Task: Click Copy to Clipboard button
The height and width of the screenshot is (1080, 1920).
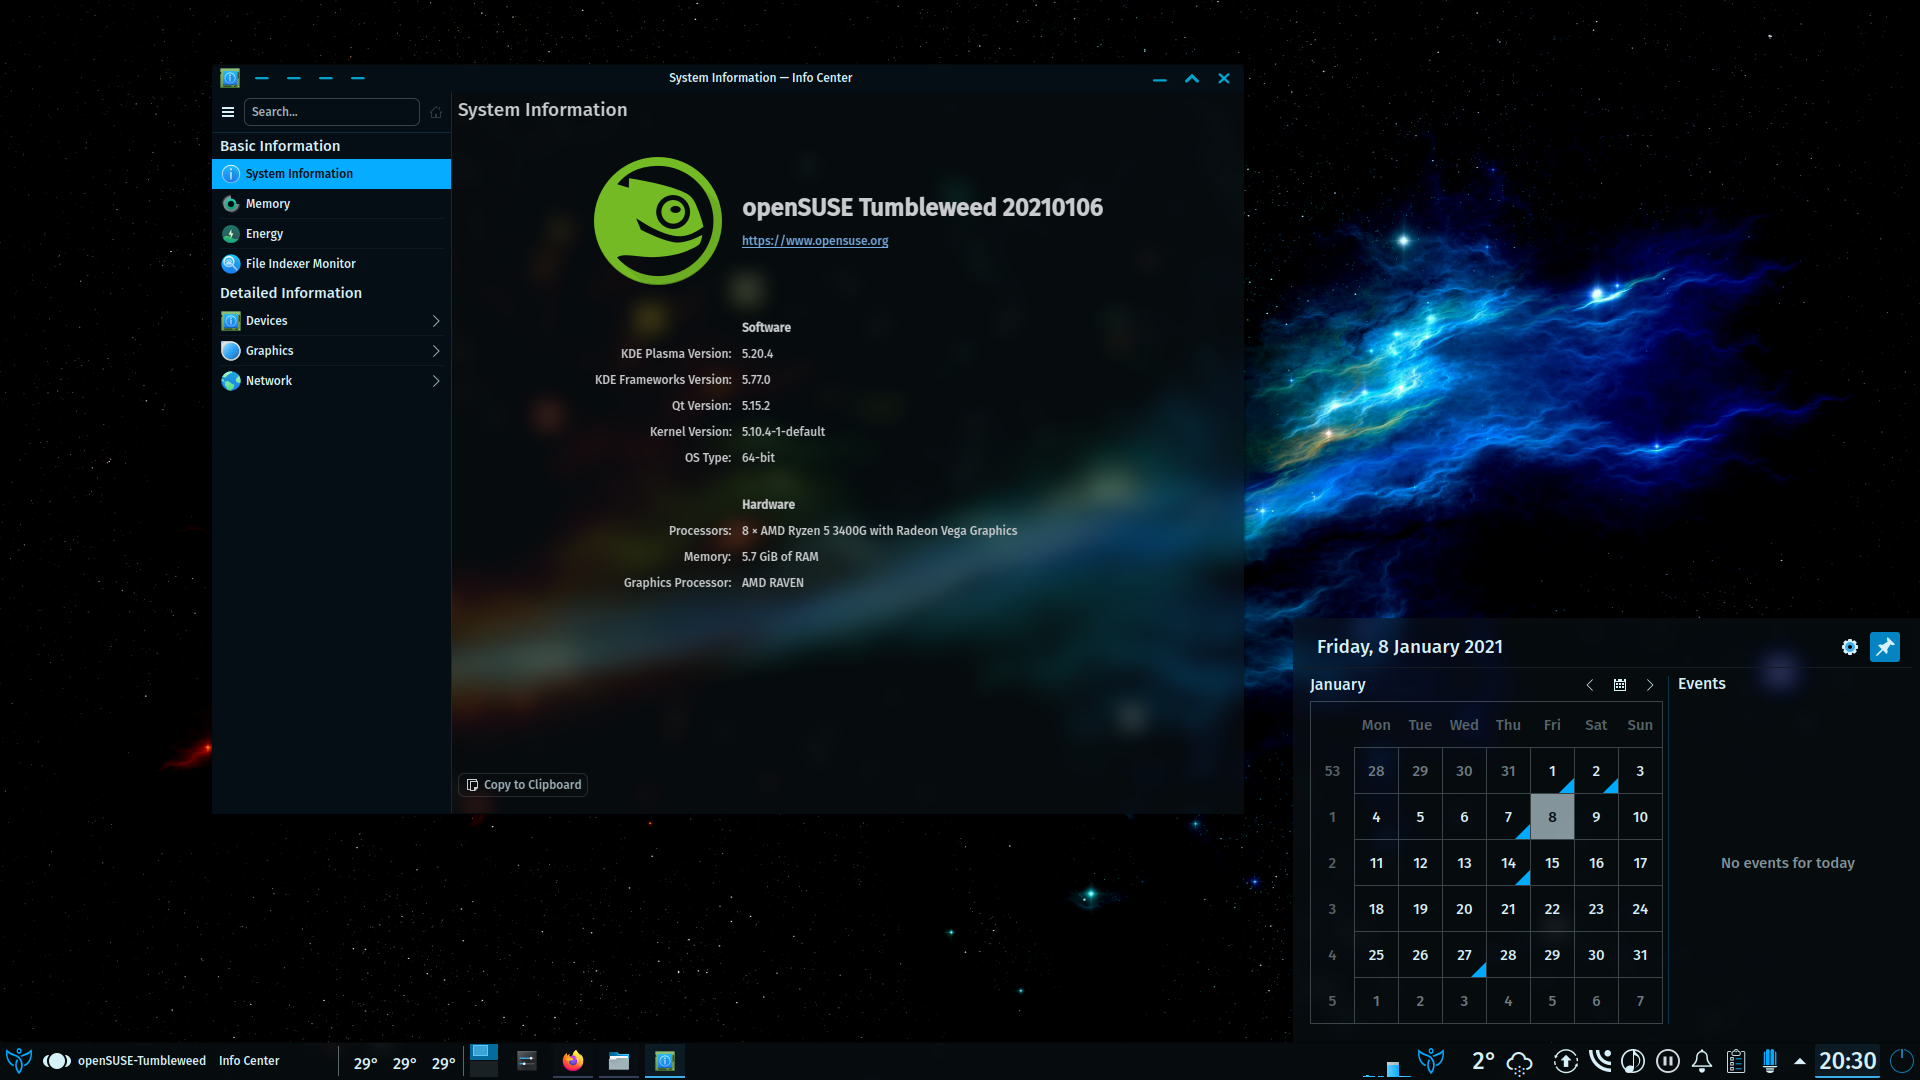Action: [523, 785]
